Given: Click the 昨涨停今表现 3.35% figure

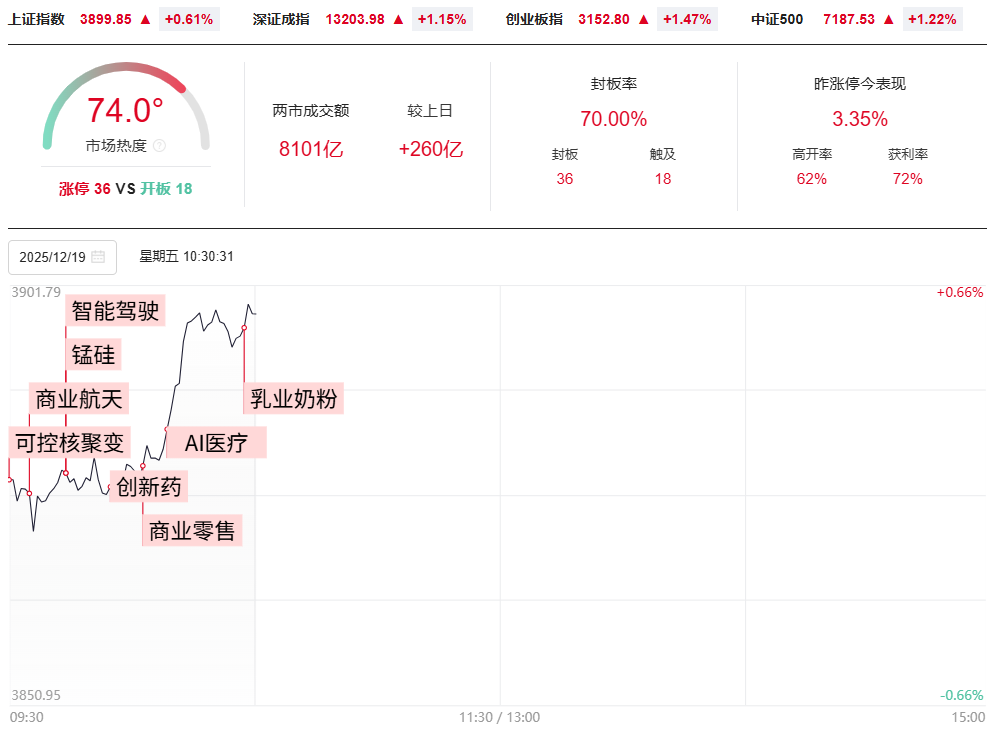Looking at the screenshot, I should 859,119.
